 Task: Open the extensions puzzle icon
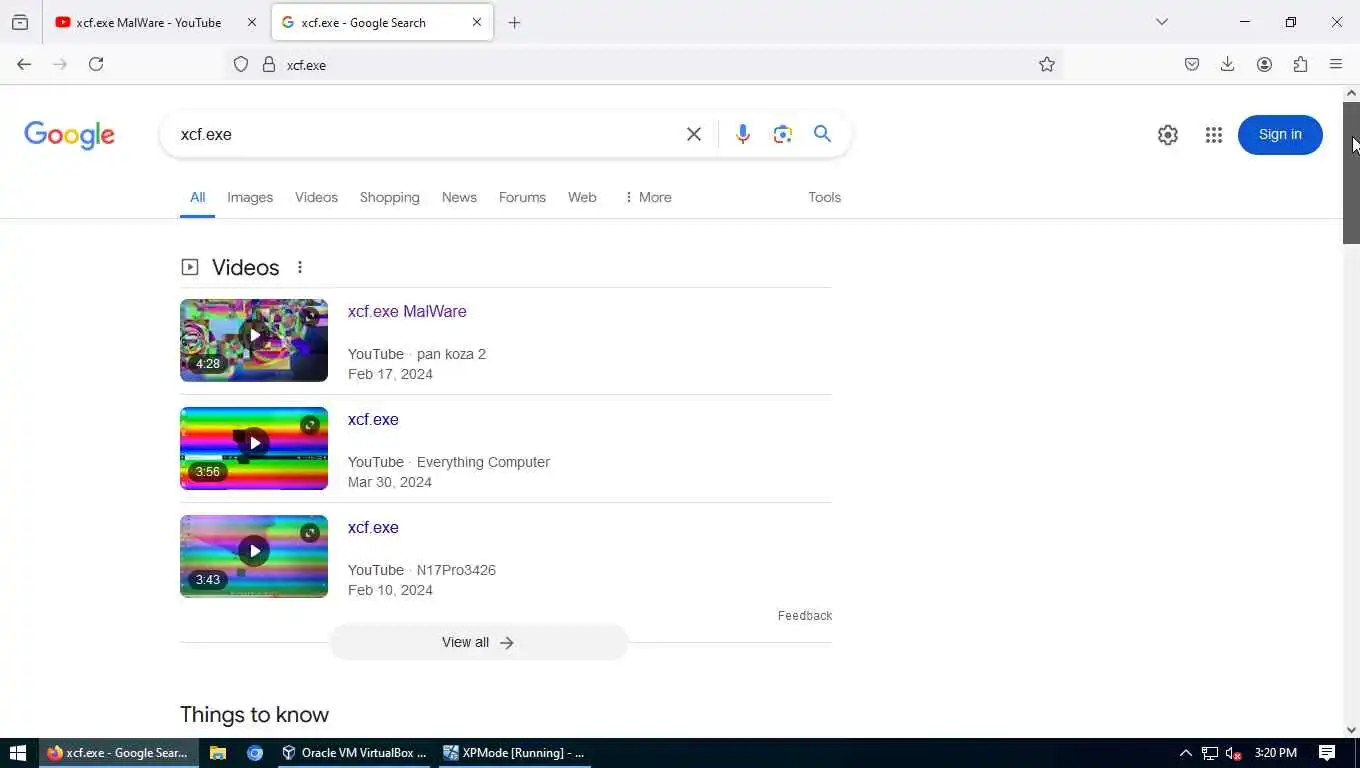1300,64
